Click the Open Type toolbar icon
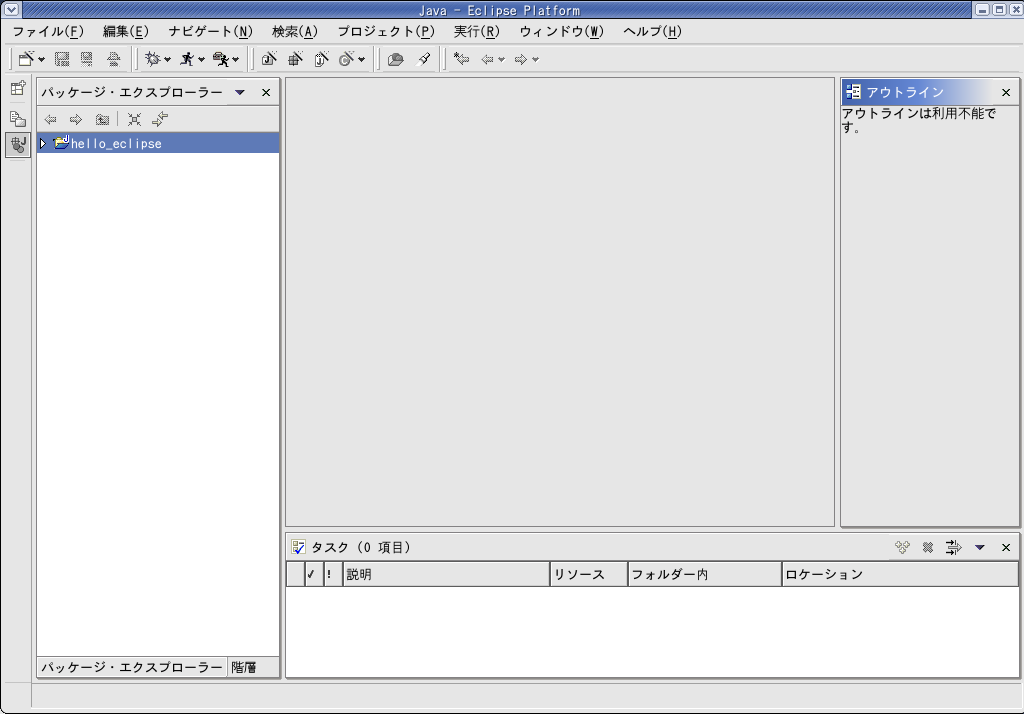 (395, 60)
